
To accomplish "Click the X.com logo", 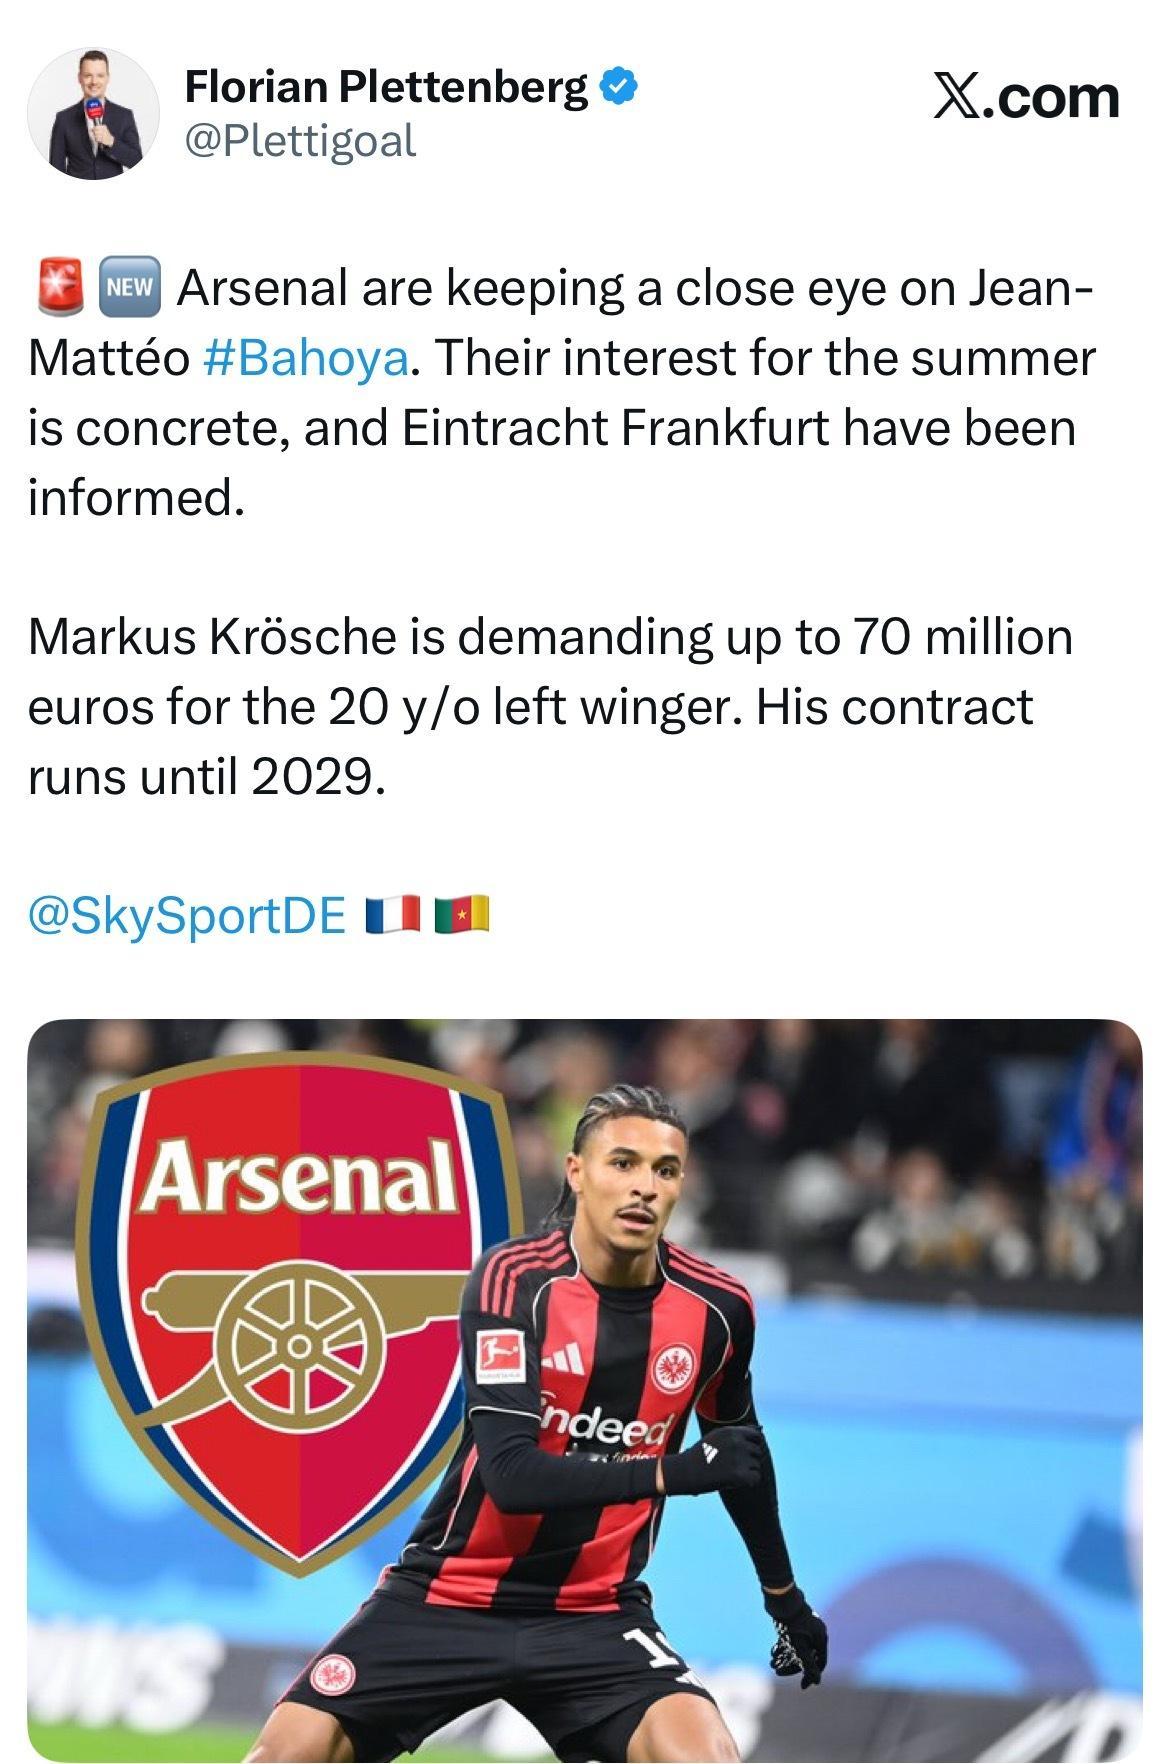I will [x=1026, y=98].
